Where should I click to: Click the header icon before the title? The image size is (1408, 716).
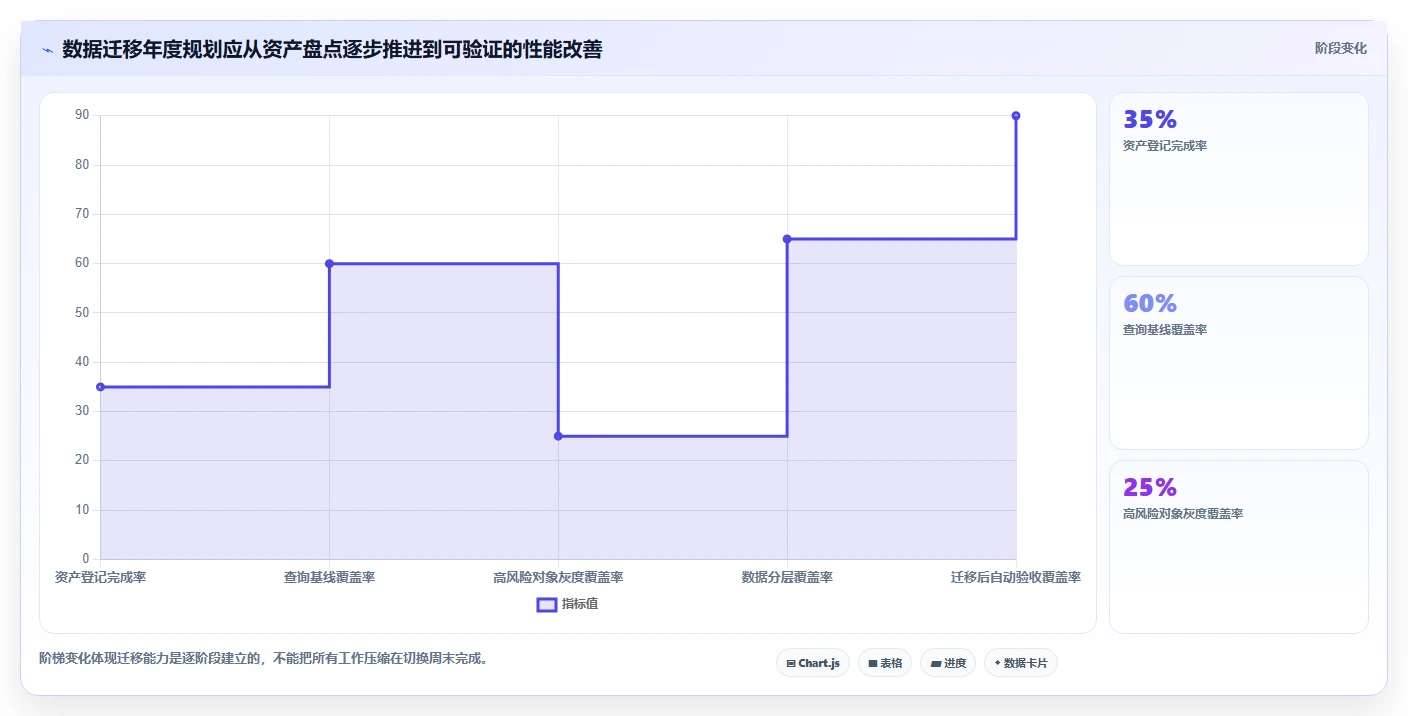47,50
